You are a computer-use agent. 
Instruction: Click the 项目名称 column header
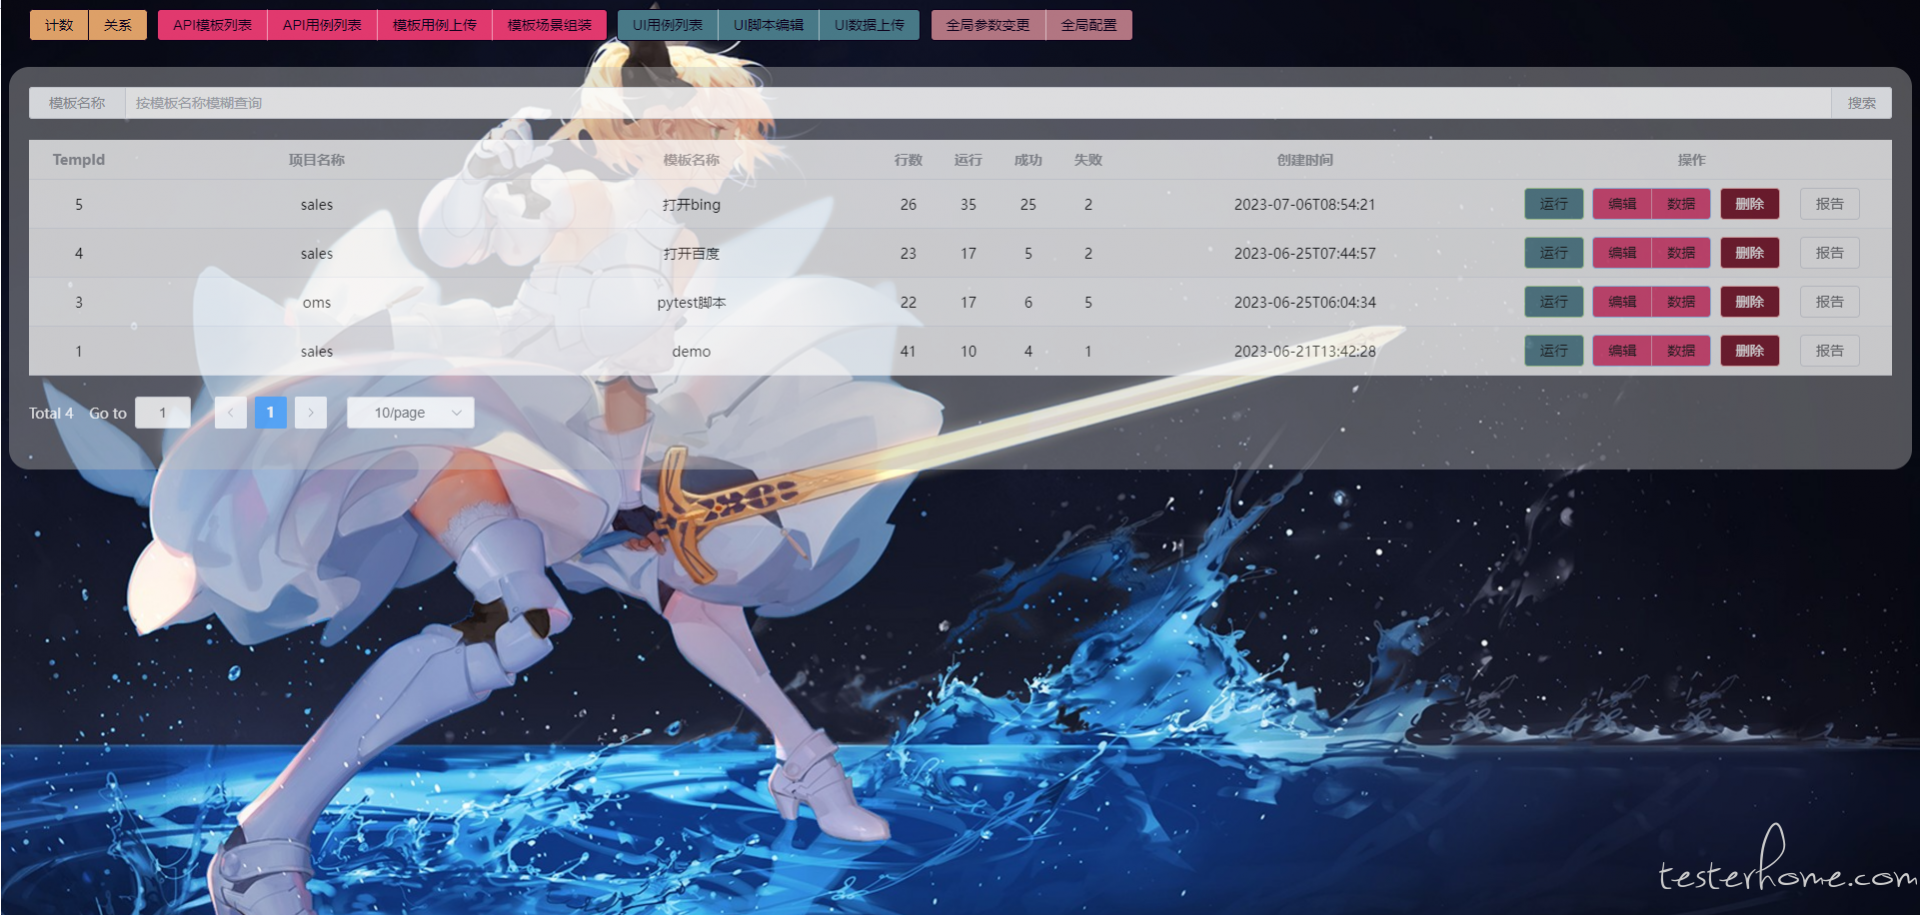click(x=317, y=160)
